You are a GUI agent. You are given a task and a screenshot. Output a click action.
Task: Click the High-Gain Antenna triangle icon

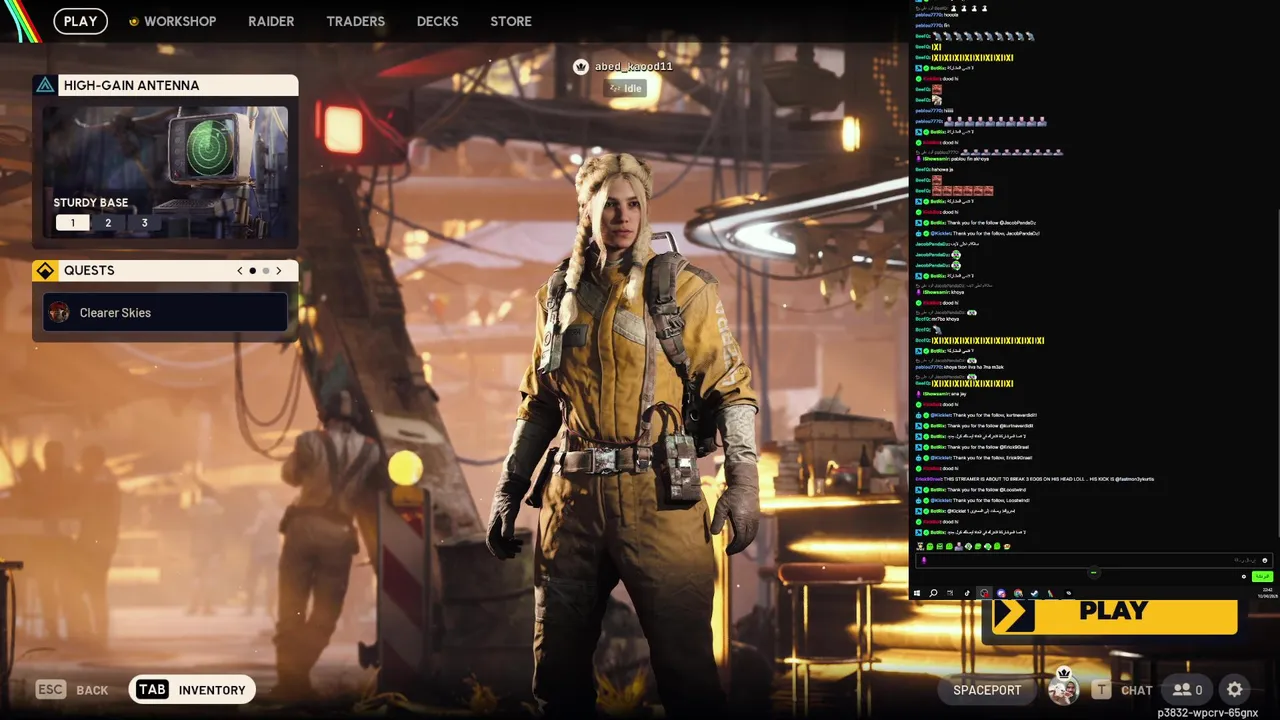(x=45, y=85)
